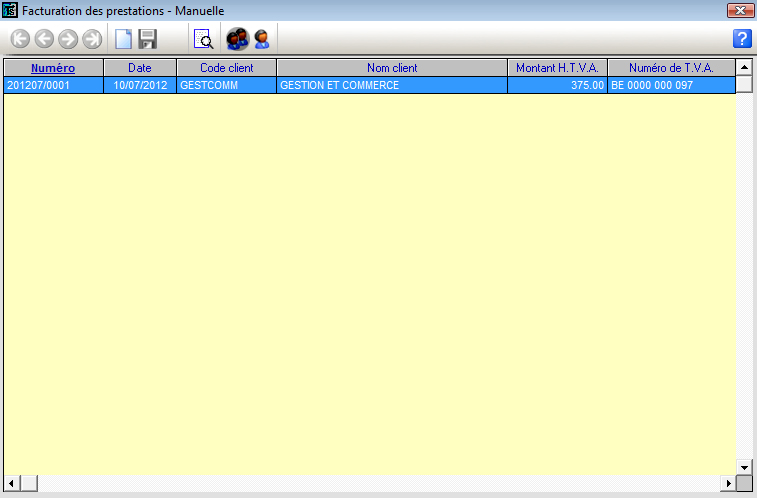Go to the previous record arrow

(x=44, y=39)
